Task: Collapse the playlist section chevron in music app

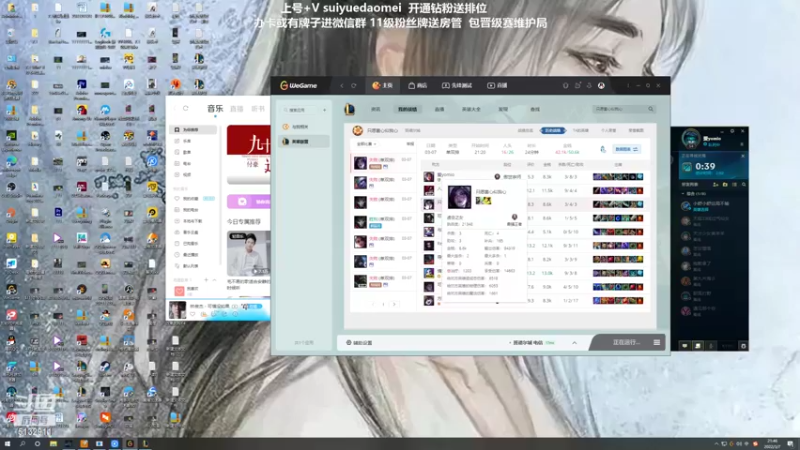Action: pos(214,280)
